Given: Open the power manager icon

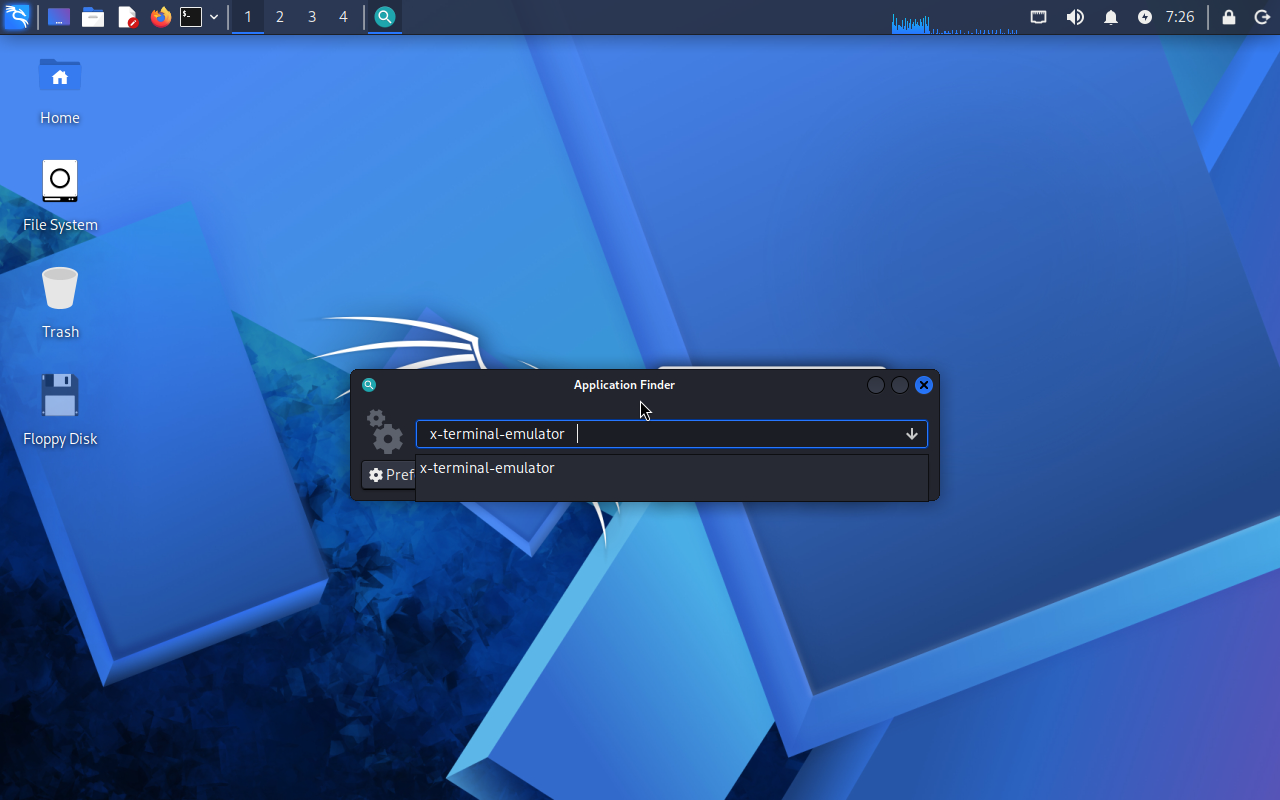Looking at the screenshot, I should [x=1145, y=17].
